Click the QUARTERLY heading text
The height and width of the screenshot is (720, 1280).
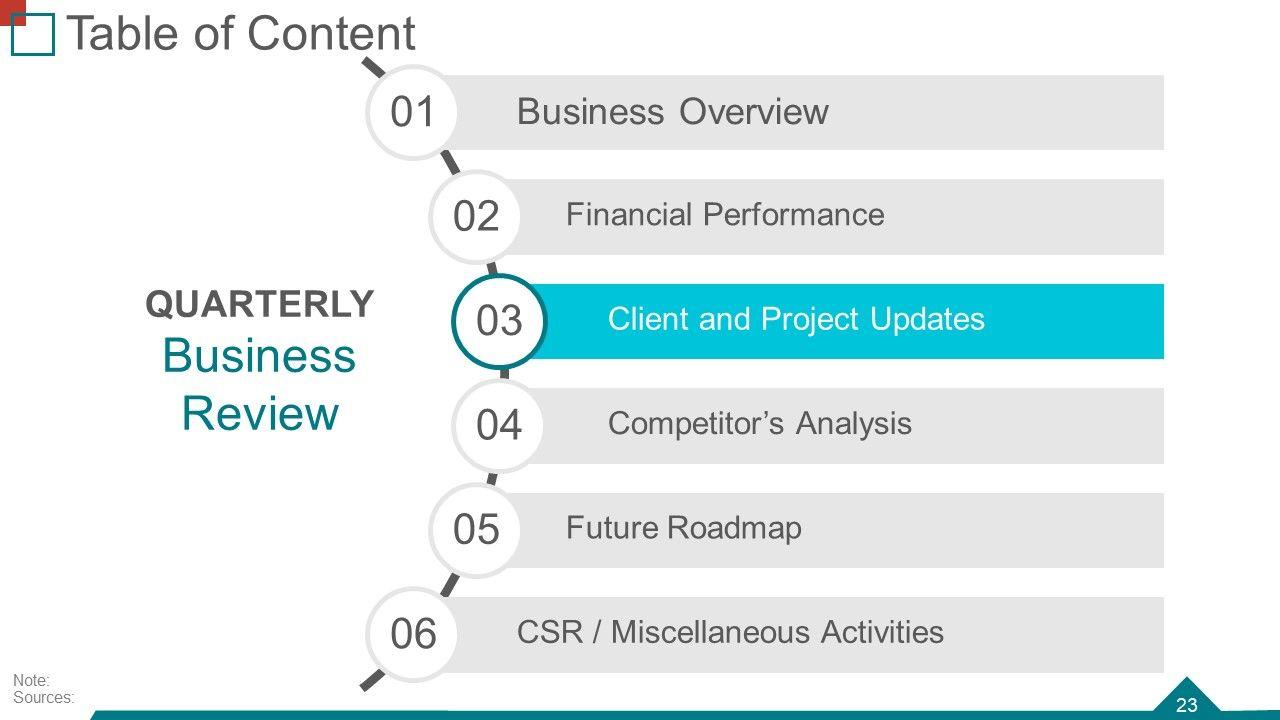pos(260,304)
